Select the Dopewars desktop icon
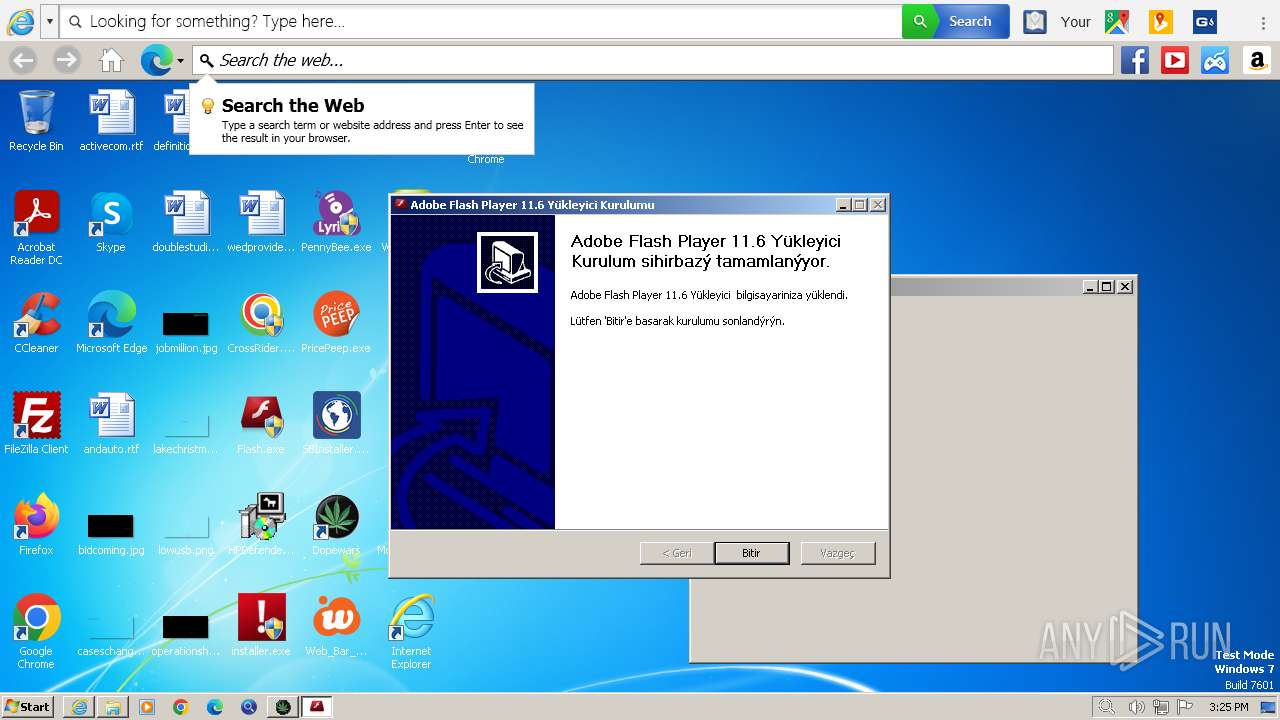 pyautogui.click(x=336, y=525)
